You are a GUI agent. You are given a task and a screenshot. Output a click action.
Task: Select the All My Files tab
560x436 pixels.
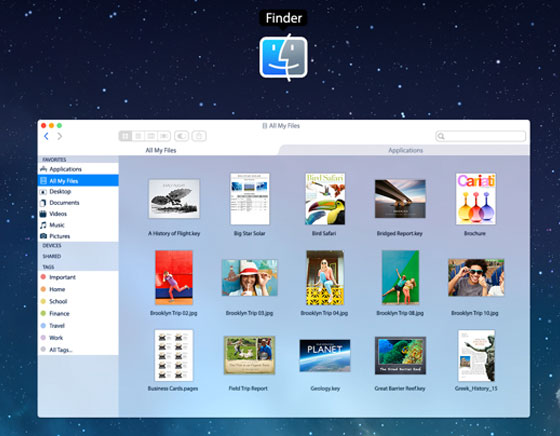161,150
